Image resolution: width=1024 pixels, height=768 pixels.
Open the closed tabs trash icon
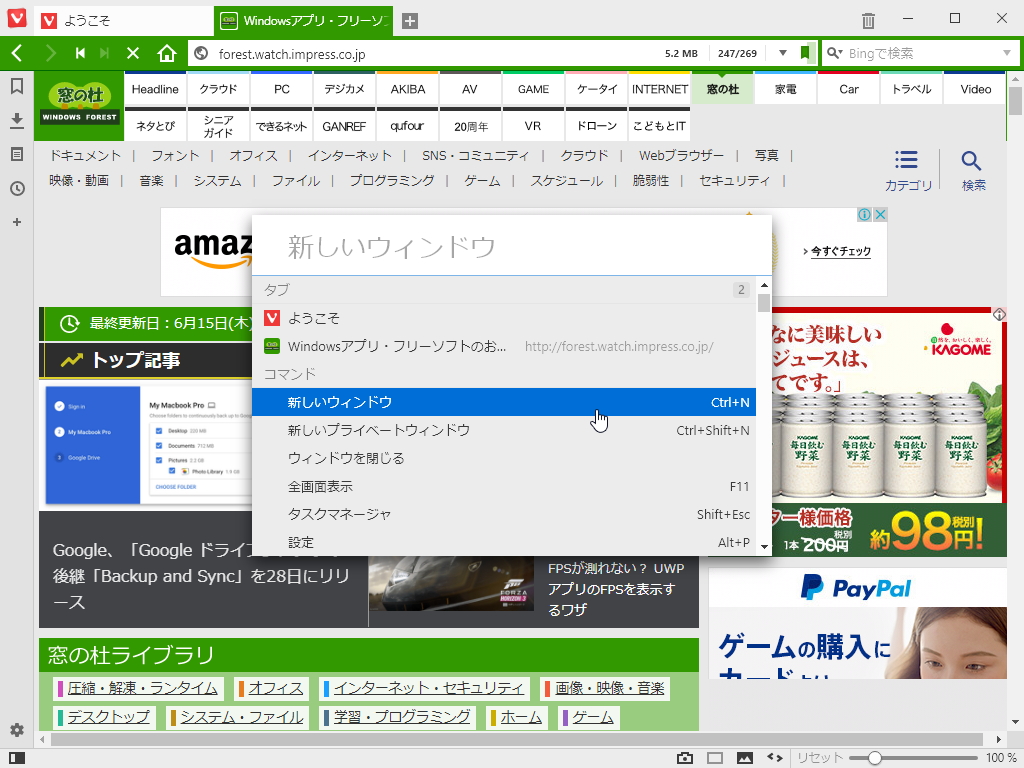pyautogui.click(x=866, y=18)
